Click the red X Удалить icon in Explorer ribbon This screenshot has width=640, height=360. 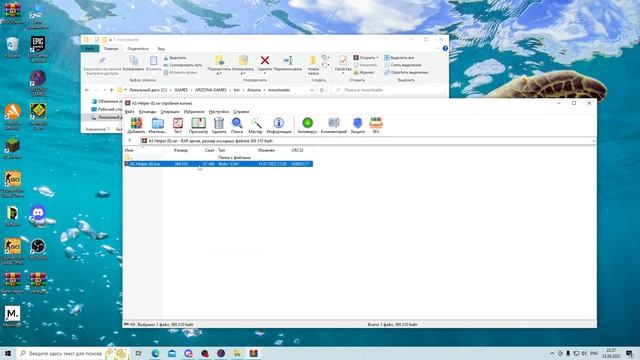point(265,60)
